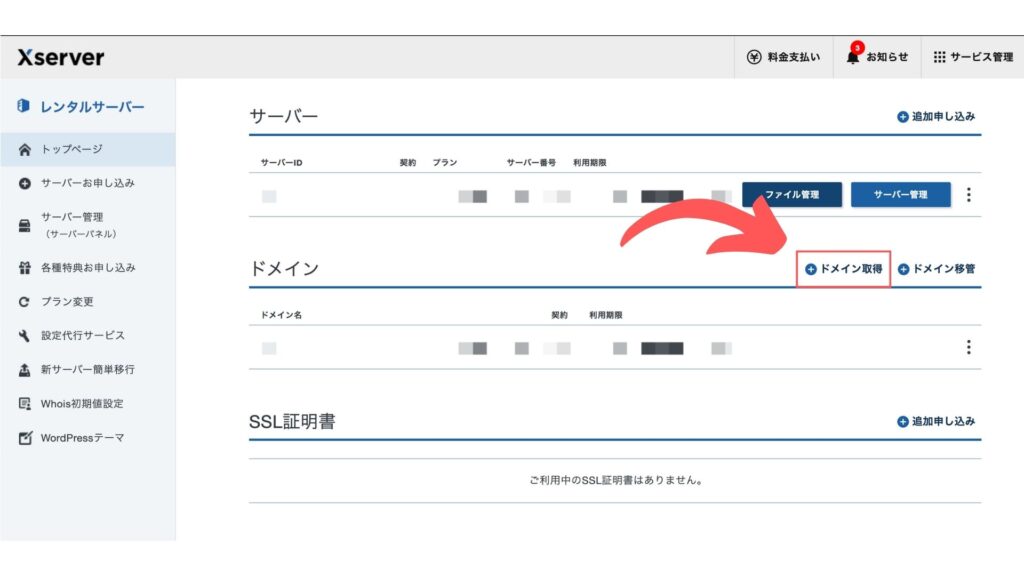Open Whois初期値設定 sidebar item
The image size is (1024, 576).
pos(88,404)
